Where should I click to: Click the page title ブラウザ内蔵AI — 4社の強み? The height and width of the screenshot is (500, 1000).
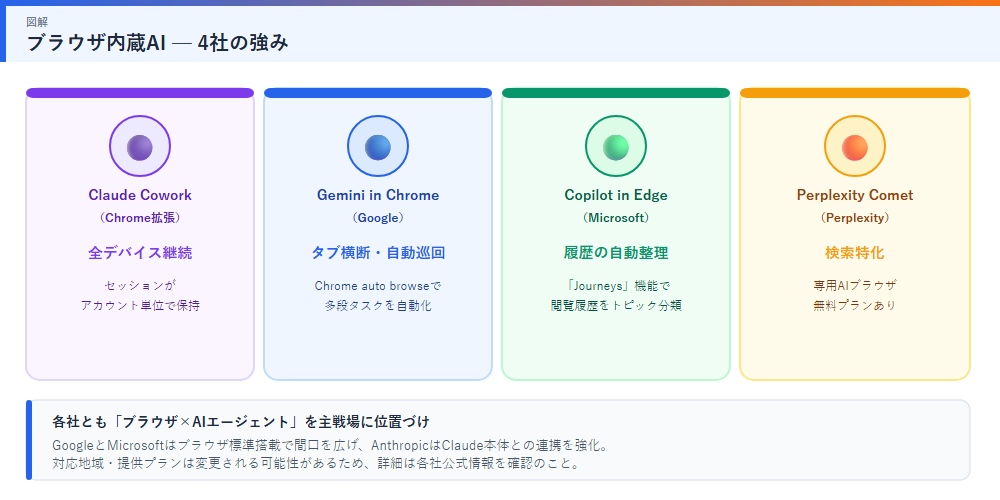158,43
